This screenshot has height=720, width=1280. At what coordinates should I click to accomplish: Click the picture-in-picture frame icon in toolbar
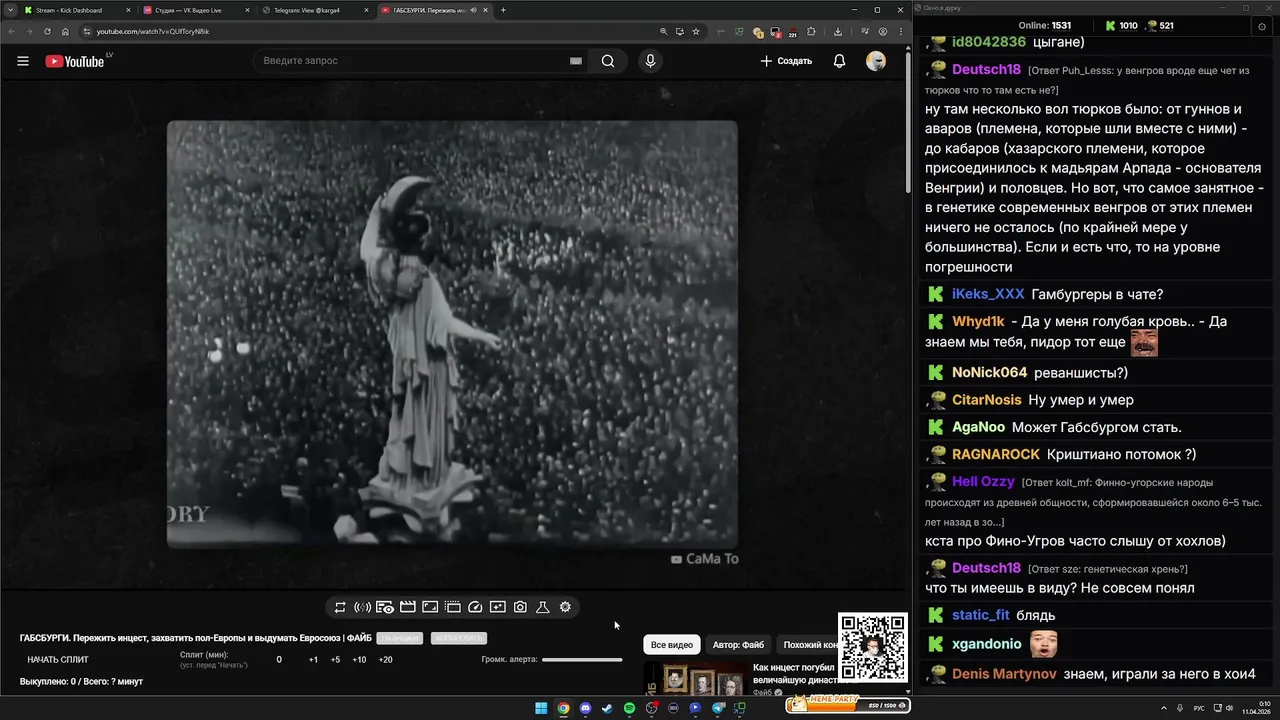pos(430,607)
